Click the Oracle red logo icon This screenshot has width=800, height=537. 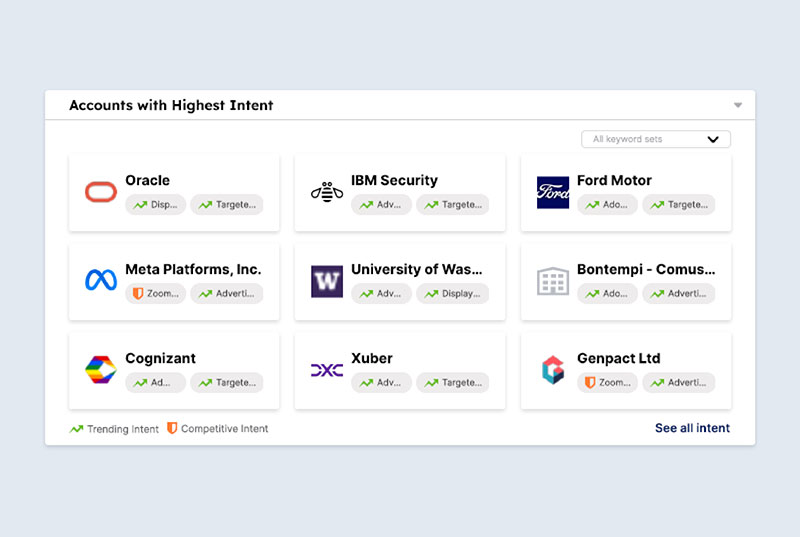pos(101,192)
